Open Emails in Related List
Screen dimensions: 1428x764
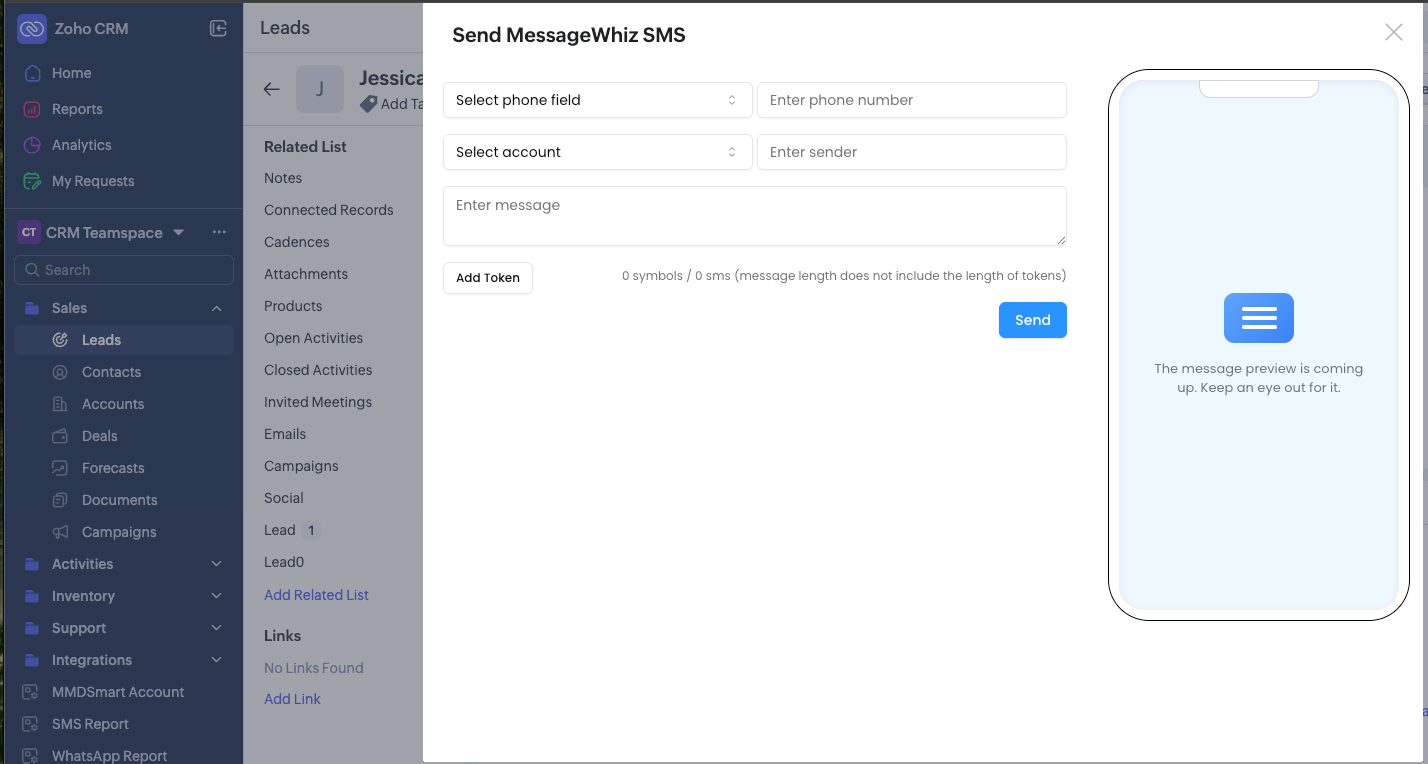pos(285,434)
